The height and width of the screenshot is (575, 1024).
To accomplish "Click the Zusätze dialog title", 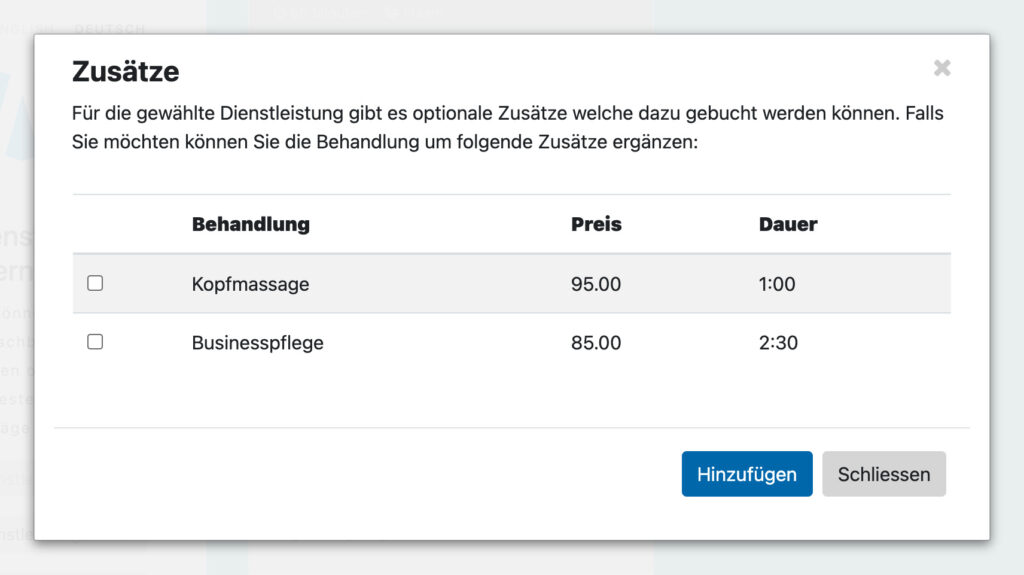I will (125, 72).
